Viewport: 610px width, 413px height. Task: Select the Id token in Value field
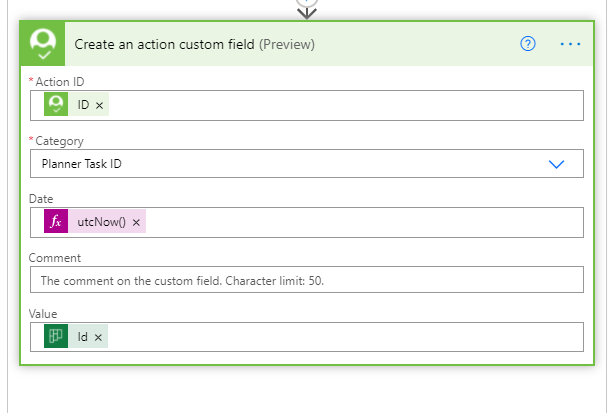82,336
